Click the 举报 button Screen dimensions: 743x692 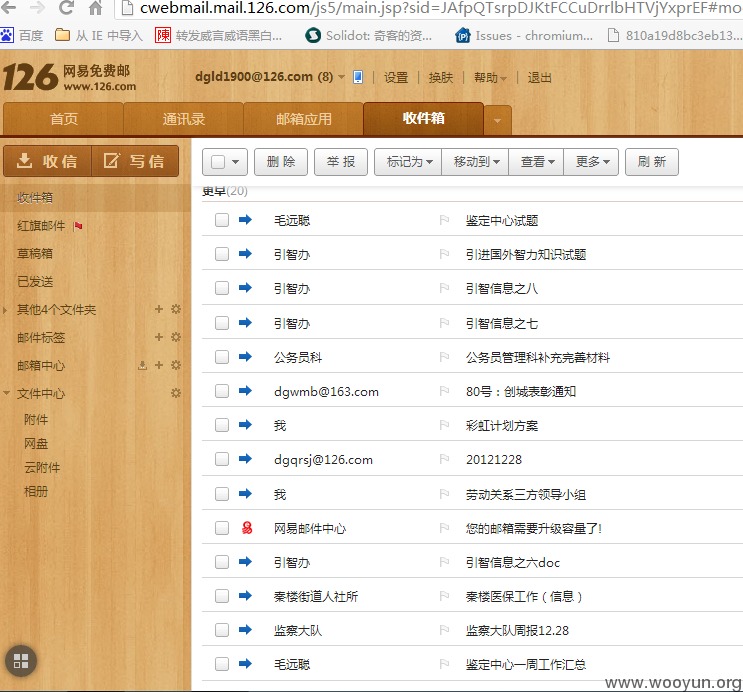tap(341, 162)
